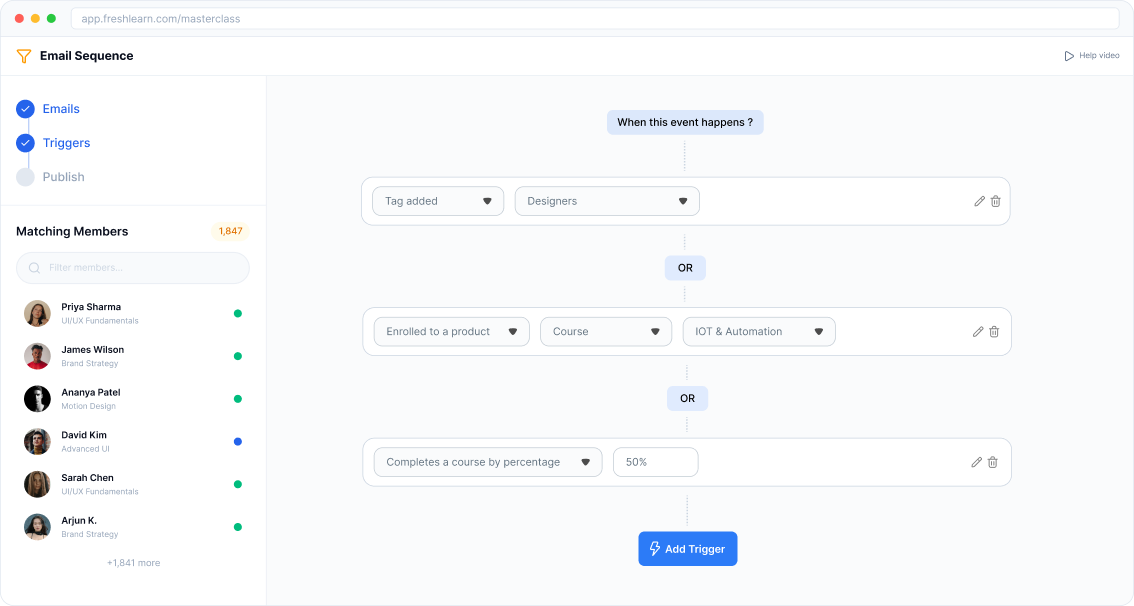Delete the Completes a course by percentage trigger
Screen dimensions: 1134x606
tap(993, 462)
